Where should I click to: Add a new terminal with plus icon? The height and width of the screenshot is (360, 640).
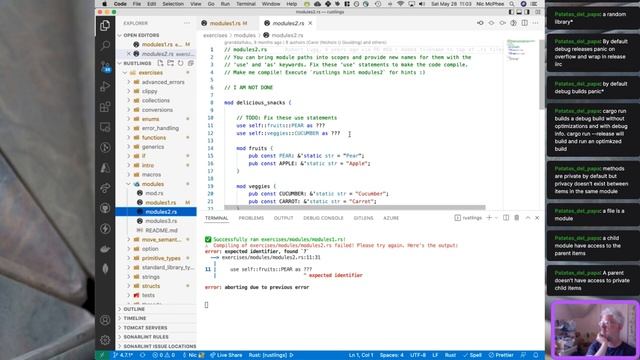489,218
